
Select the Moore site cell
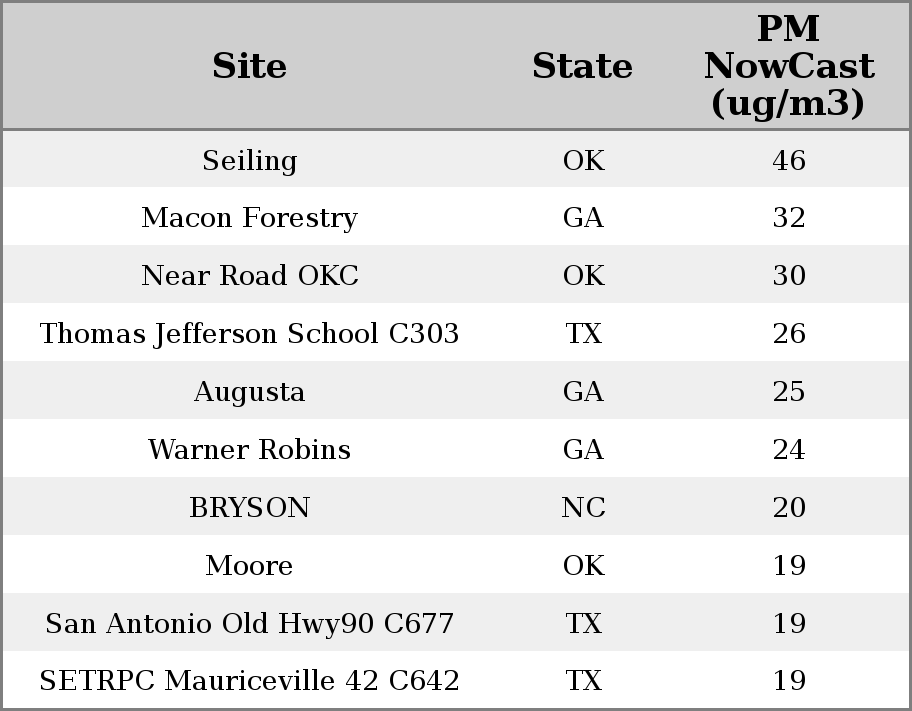point(249,566)
